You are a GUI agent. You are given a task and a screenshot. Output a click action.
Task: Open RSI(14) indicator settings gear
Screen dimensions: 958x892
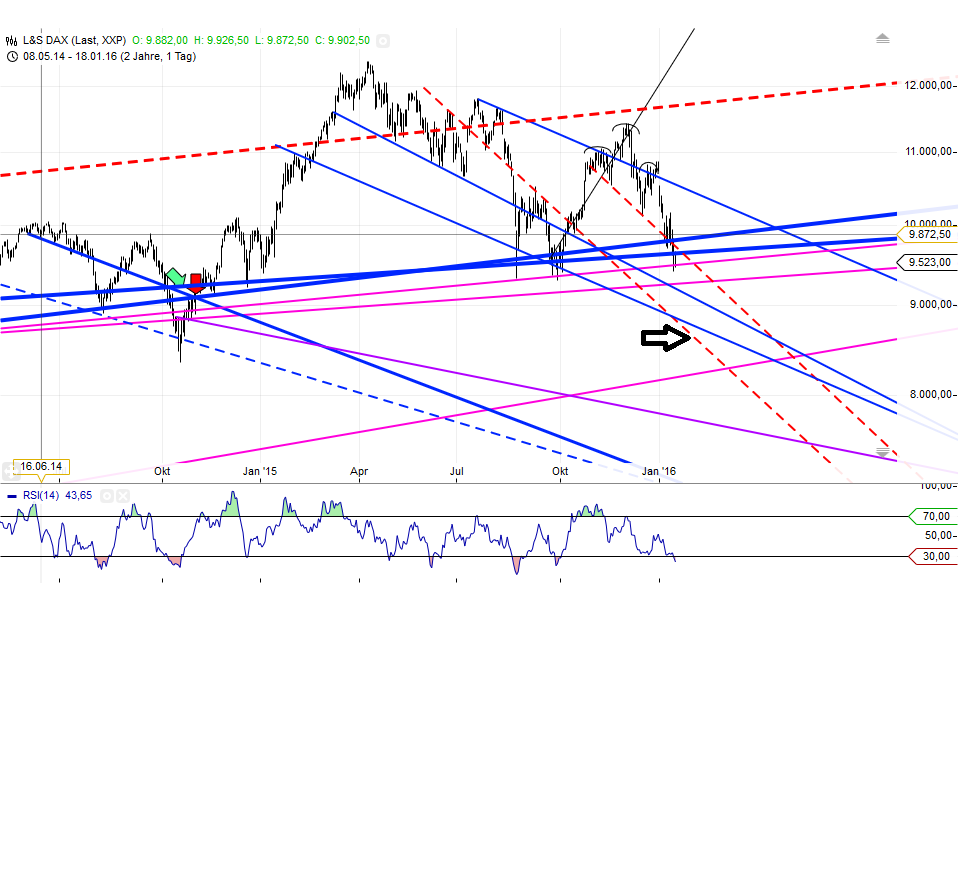coord(107,496)
